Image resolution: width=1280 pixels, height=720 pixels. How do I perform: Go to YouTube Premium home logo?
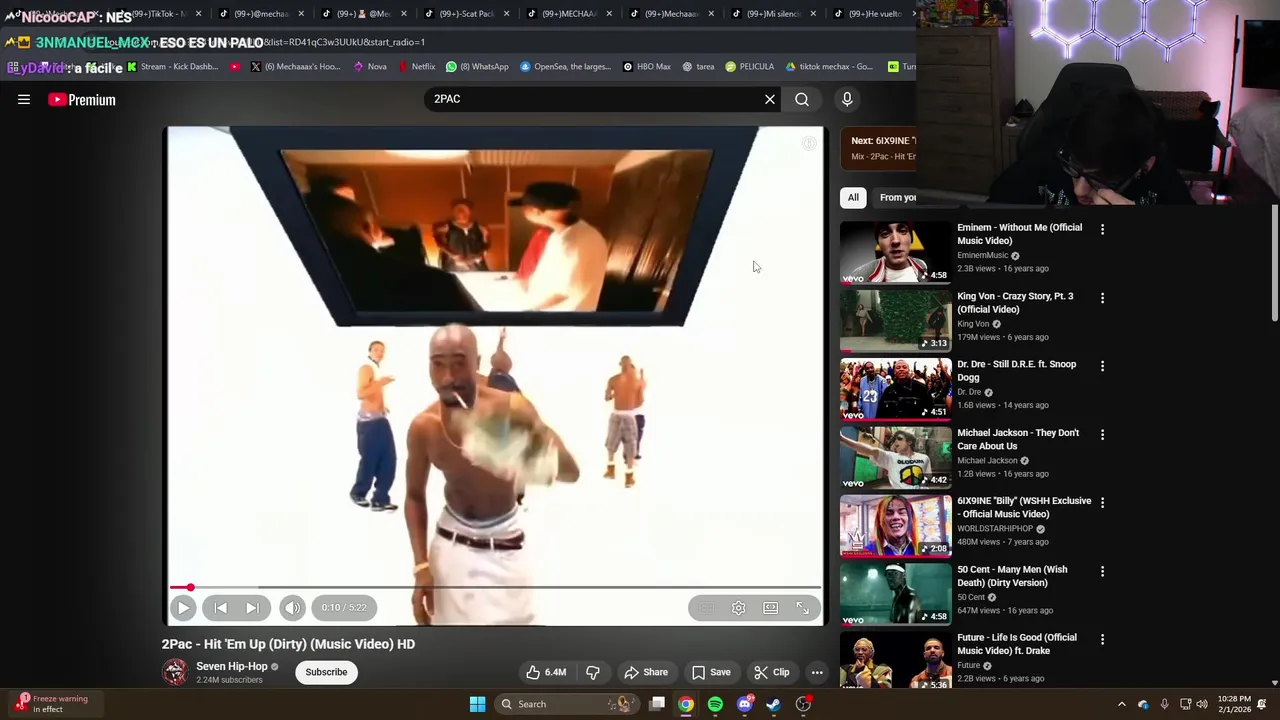pos(82,99)
